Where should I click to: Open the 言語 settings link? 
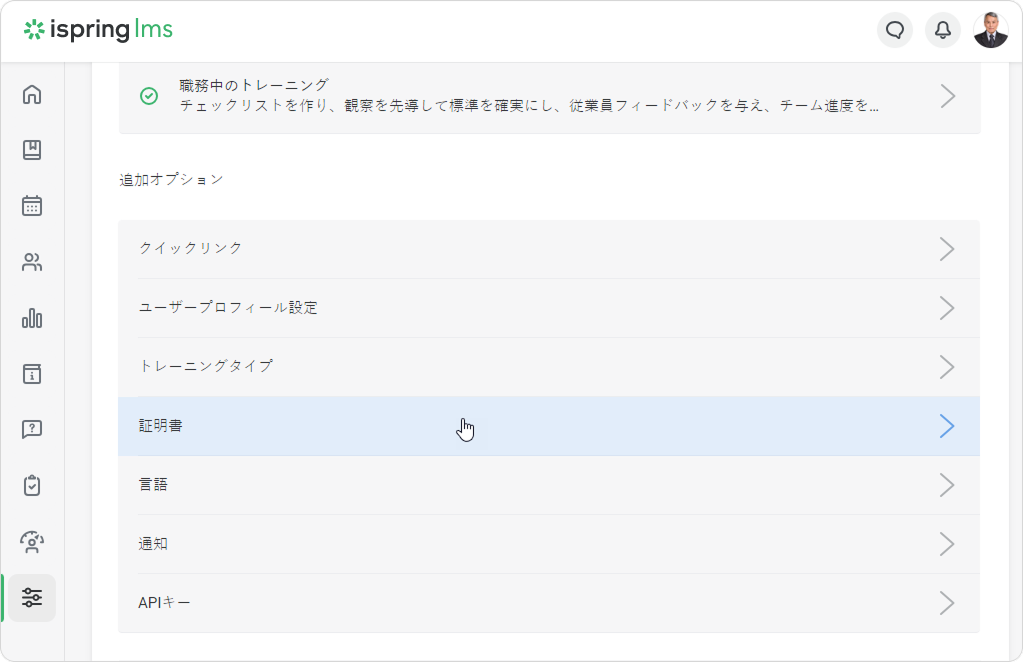(x=154, y=485)
